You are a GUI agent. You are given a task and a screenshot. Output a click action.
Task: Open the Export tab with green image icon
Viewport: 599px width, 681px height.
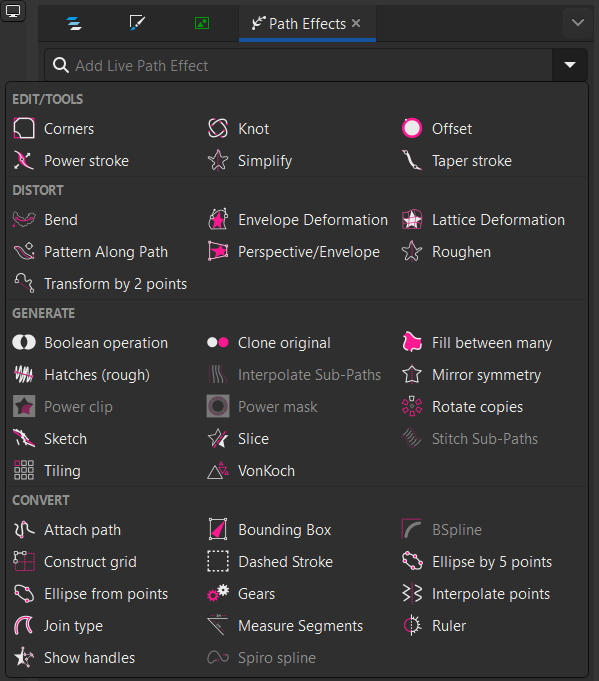(202, 23)
